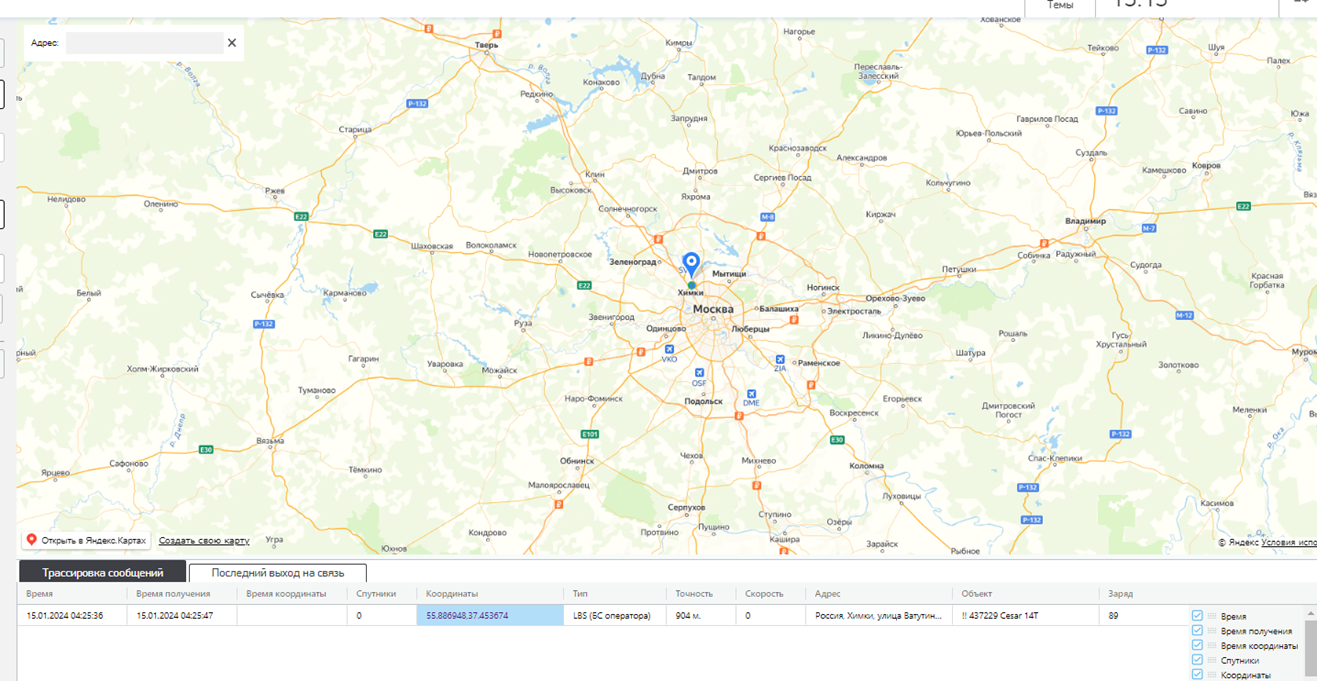Untick the Время column checkbox
This screenshot has width=1318, height=682.
point(1197,616)
